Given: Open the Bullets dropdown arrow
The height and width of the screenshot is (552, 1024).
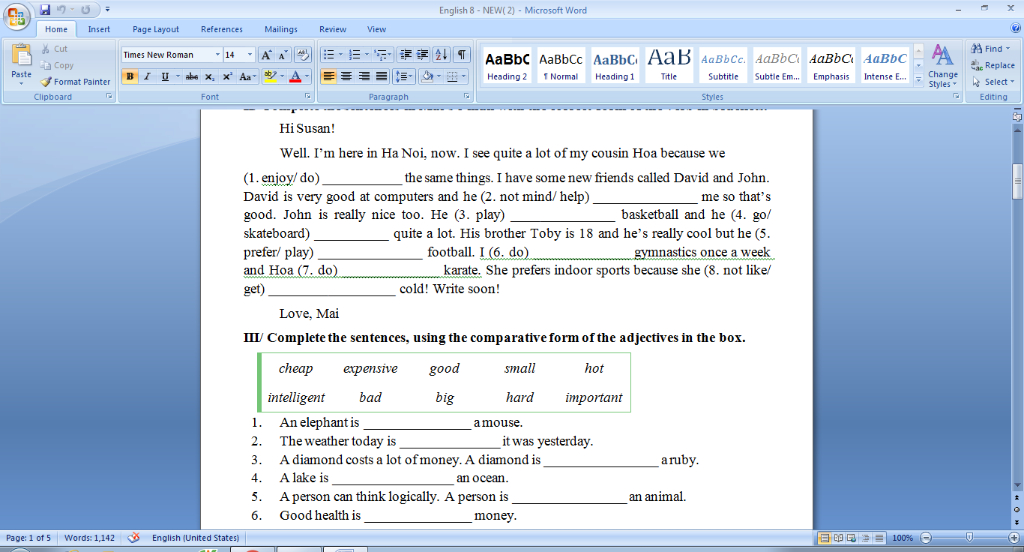Looking at the screenshot, I should coord(340,55).
